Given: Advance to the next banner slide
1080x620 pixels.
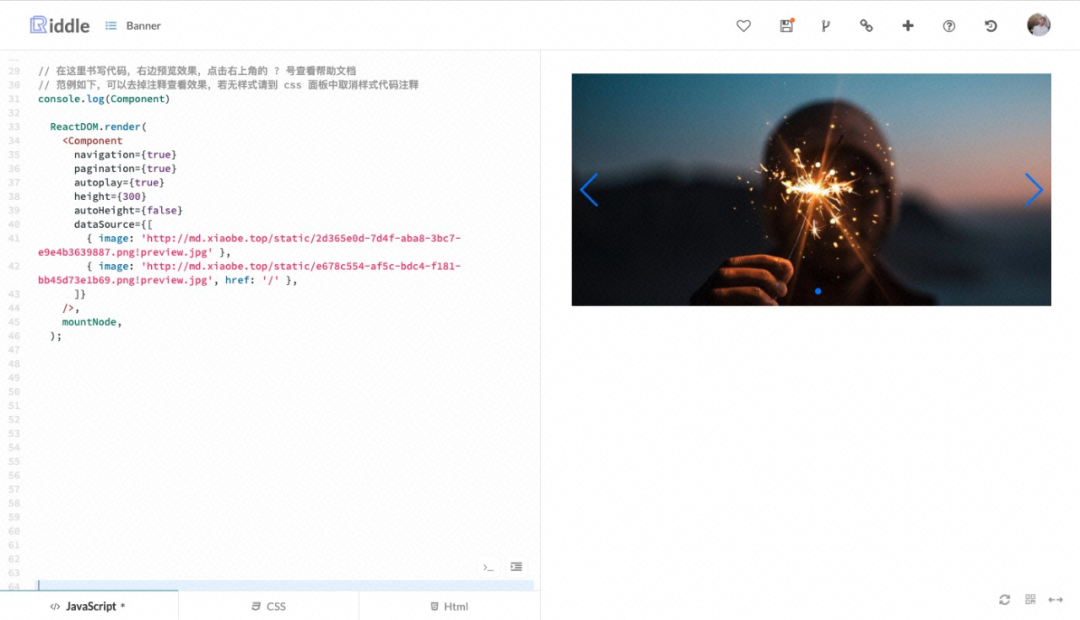Looking at the screenshot, I should click(x=1033, y=189).
